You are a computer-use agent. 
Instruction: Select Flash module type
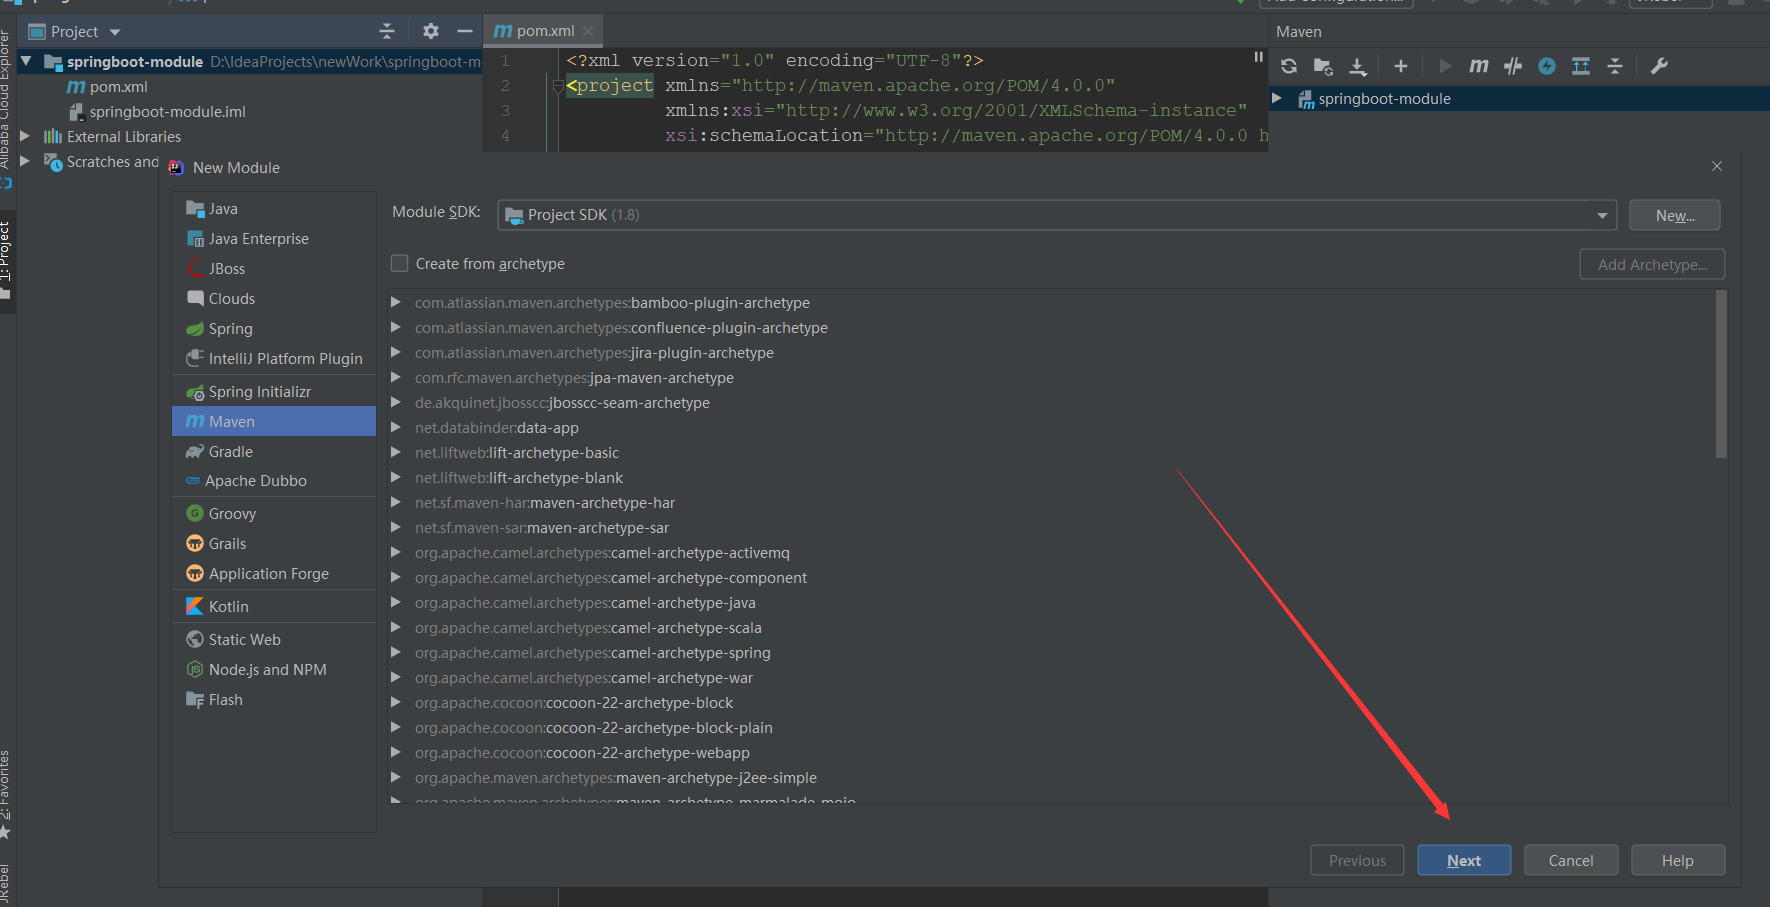click(x=274, y=699)
